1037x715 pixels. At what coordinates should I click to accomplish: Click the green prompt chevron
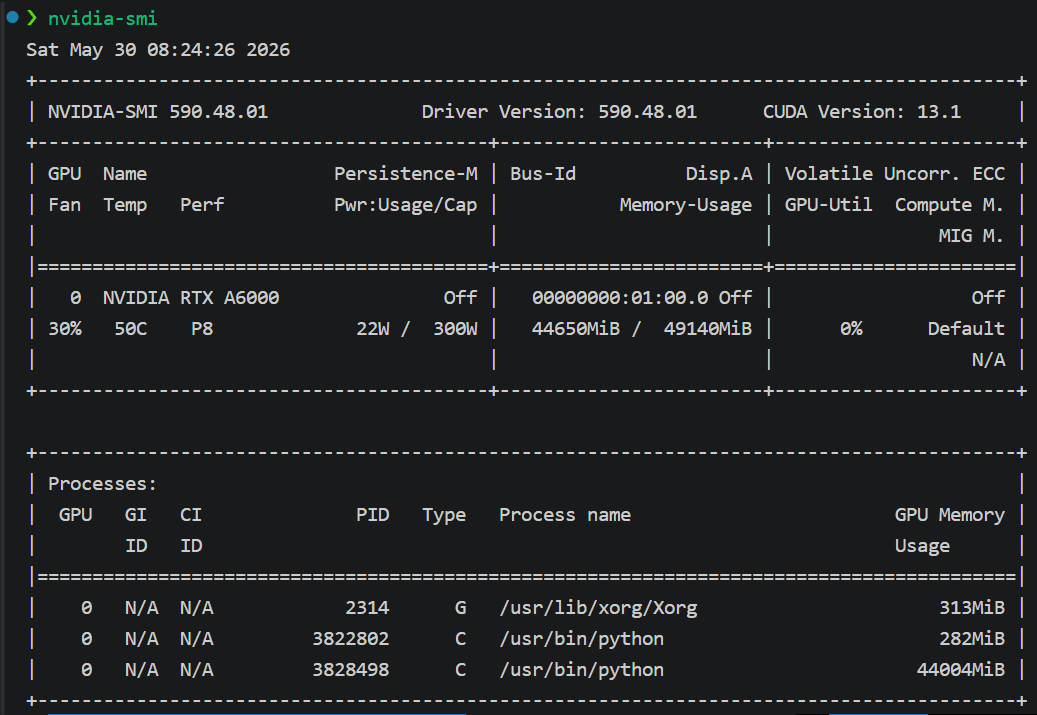click(32, 18)
